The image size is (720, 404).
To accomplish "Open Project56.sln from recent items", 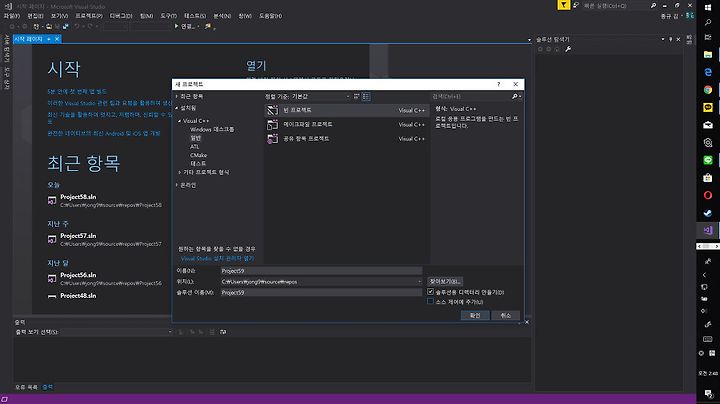I will tap(78, 275).
